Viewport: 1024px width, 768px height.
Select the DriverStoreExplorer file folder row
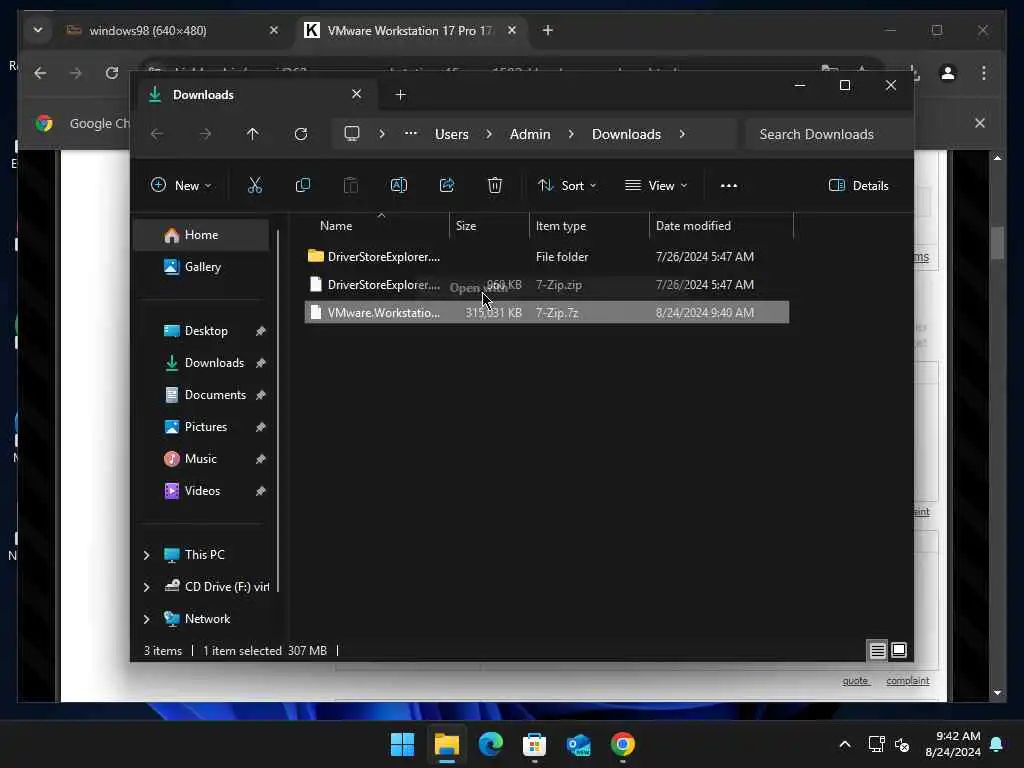click(x=547, y=257)
